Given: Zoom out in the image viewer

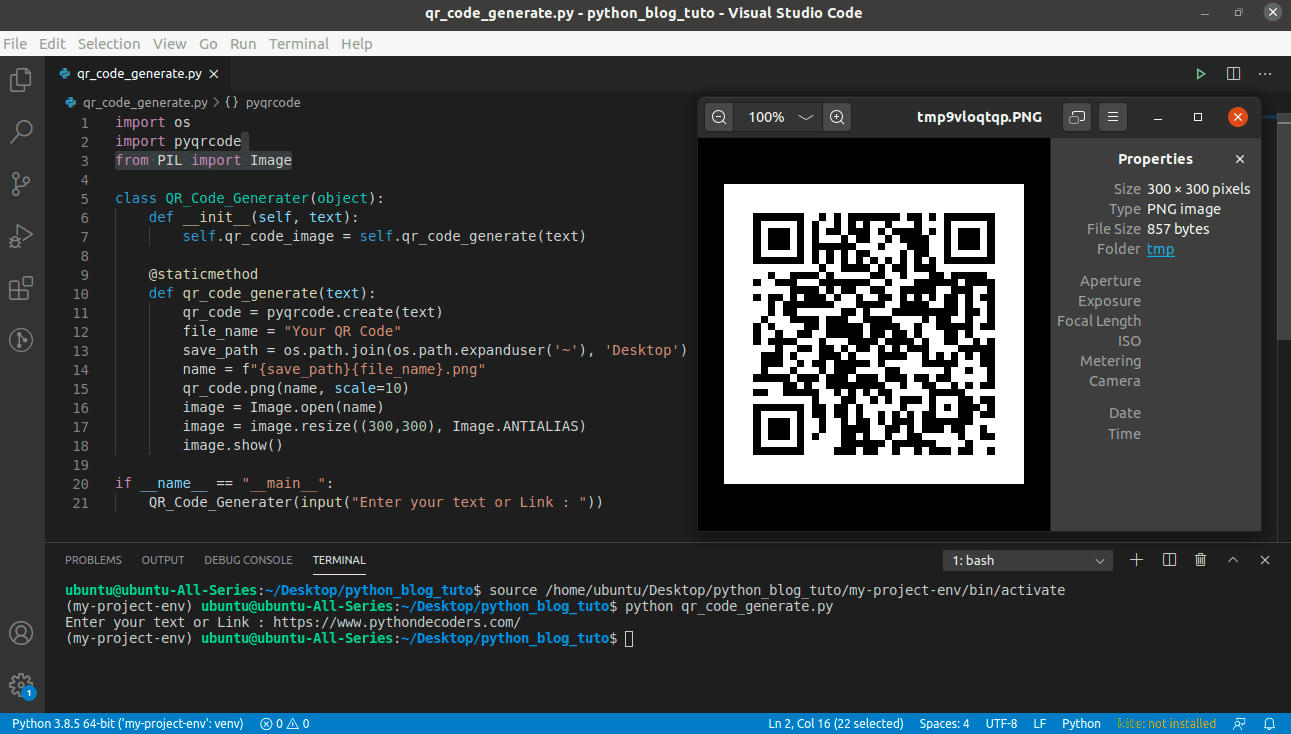Looking at the screenshot, I should coord(719,117).
